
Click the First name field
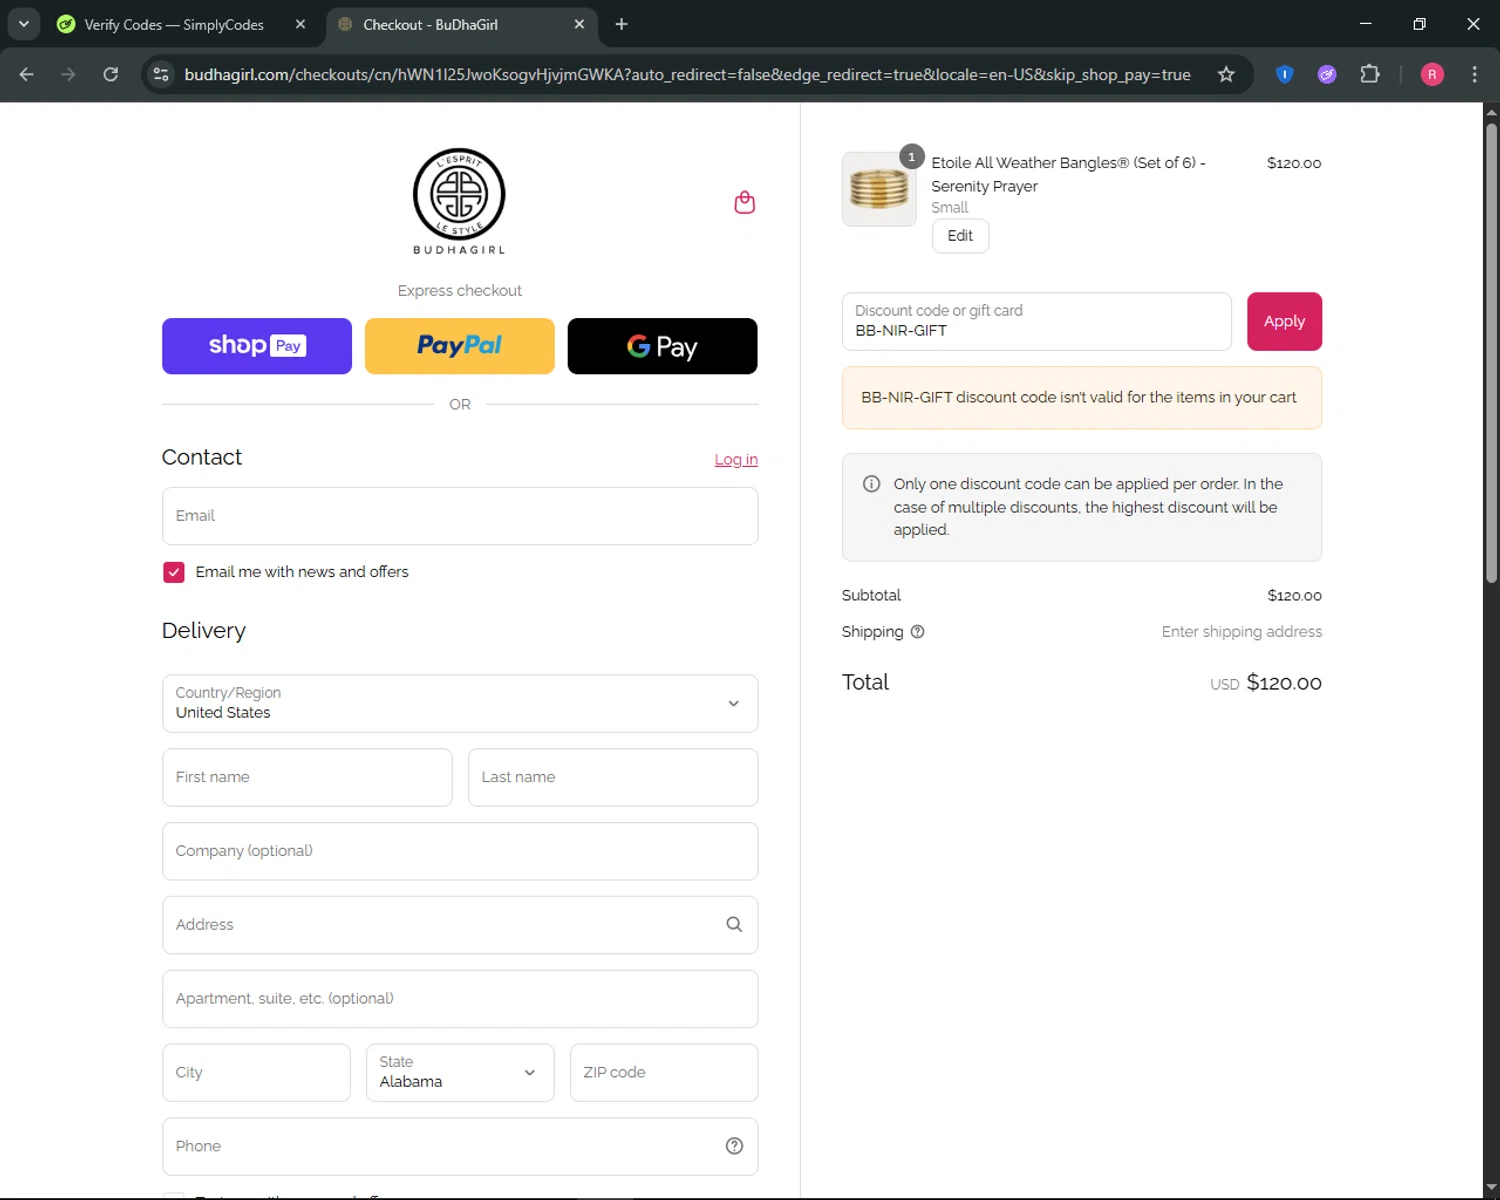(307, 777)
